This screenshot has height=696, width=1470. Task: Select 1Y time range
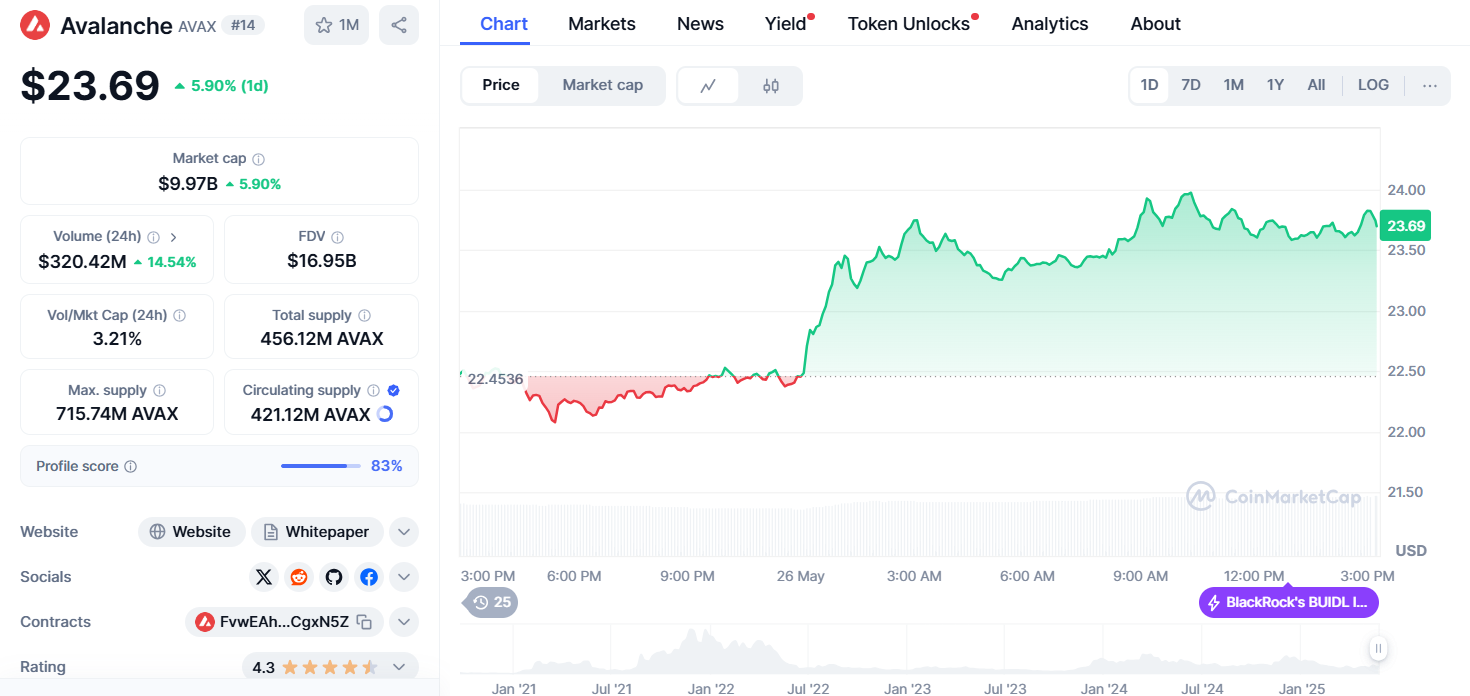click(x=1275, y=85)
